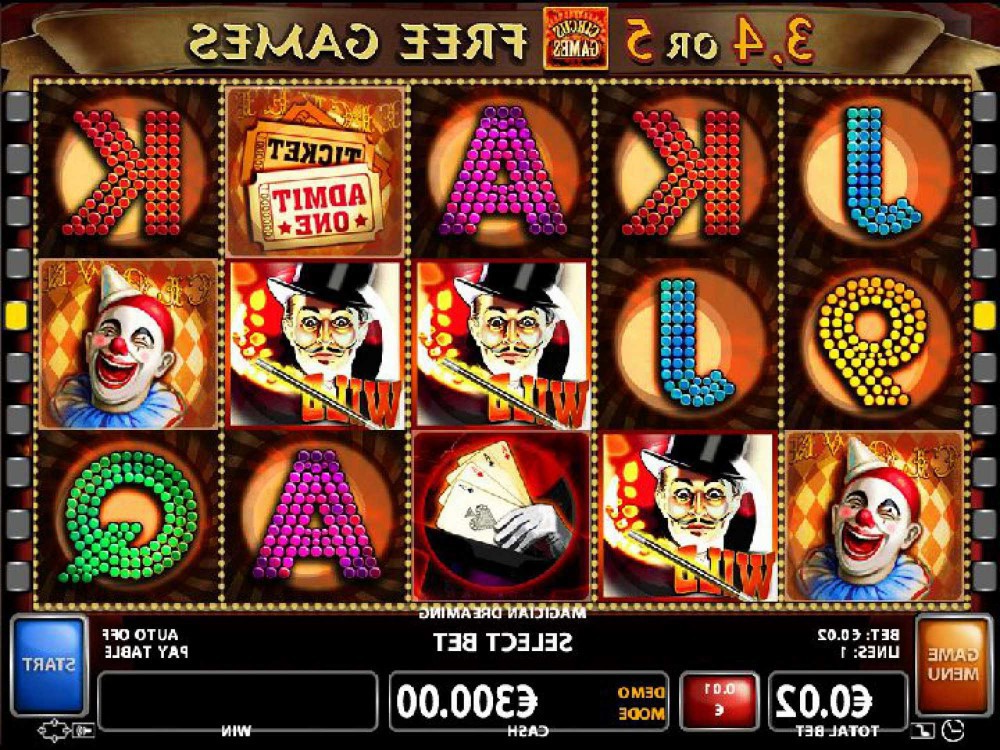The width and height of the screenshot is (1000, 750).
Task: Toggle the AUTO OFF autoplay label
Action: tap(140, 635)
